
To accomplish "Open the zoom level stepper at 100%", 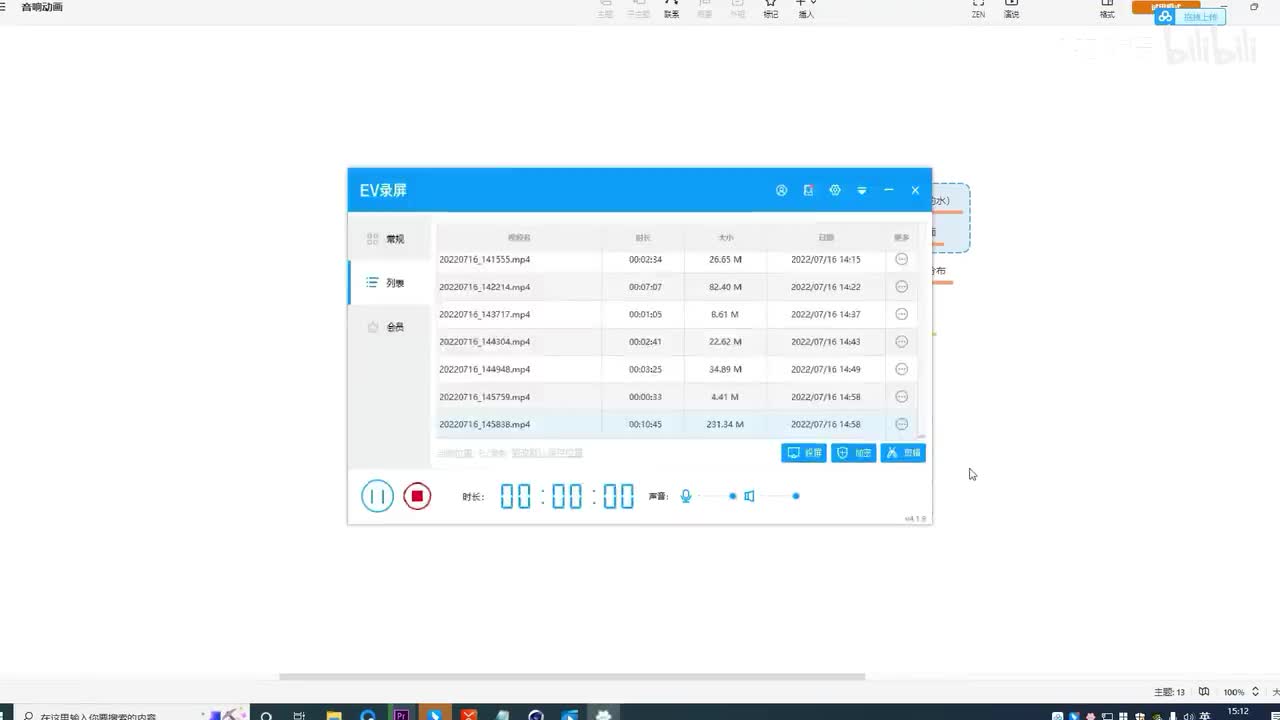I will 1255,692.
